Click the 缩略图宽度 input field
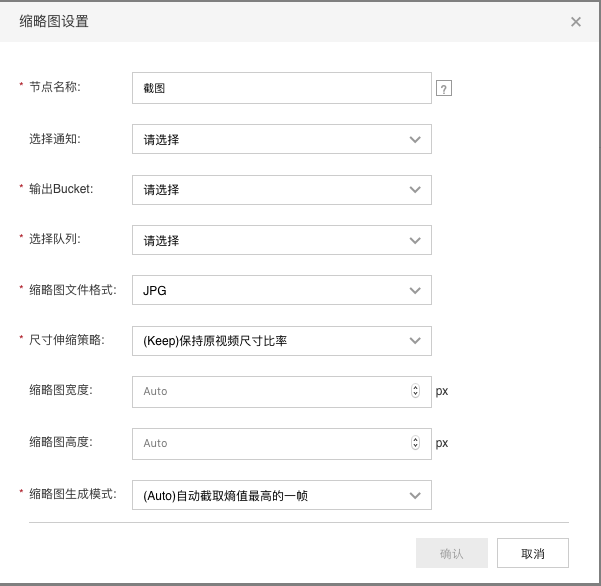 click(282, 392)
